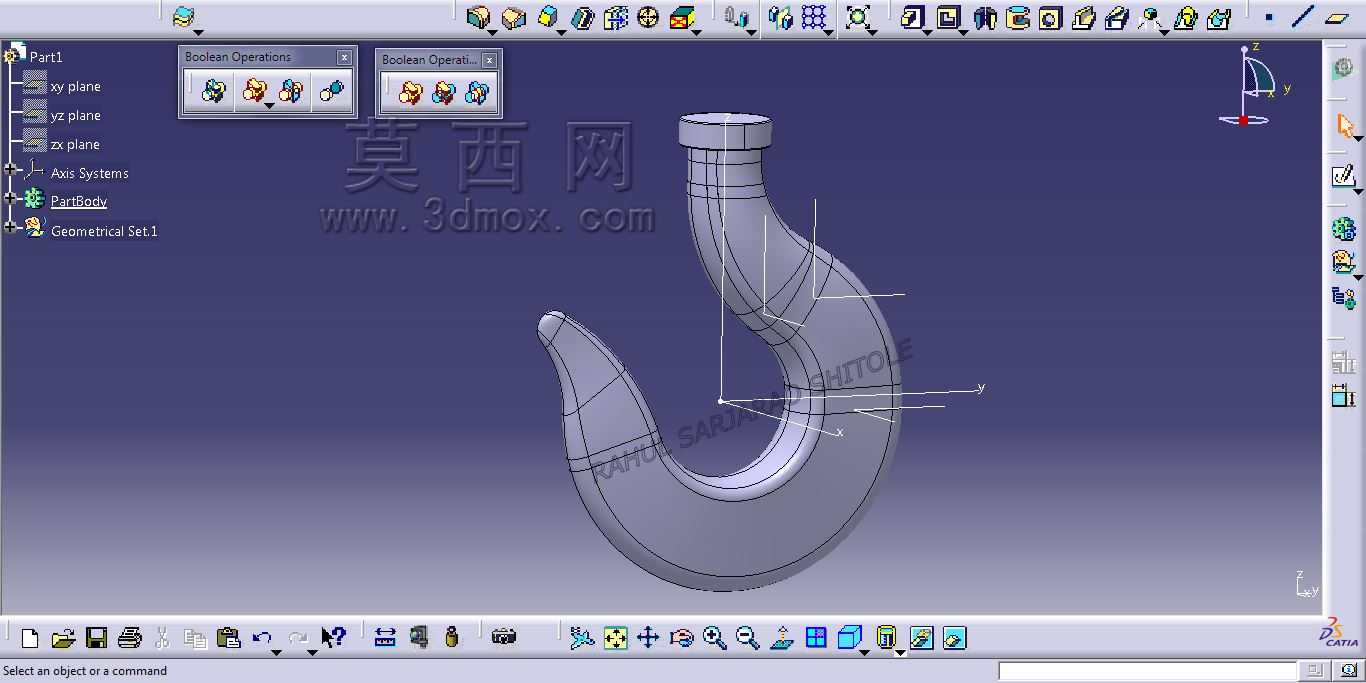Undo the last action
Image resolution: width=1366 pixels, height=683 pixels.
click(x=262, y=637)
